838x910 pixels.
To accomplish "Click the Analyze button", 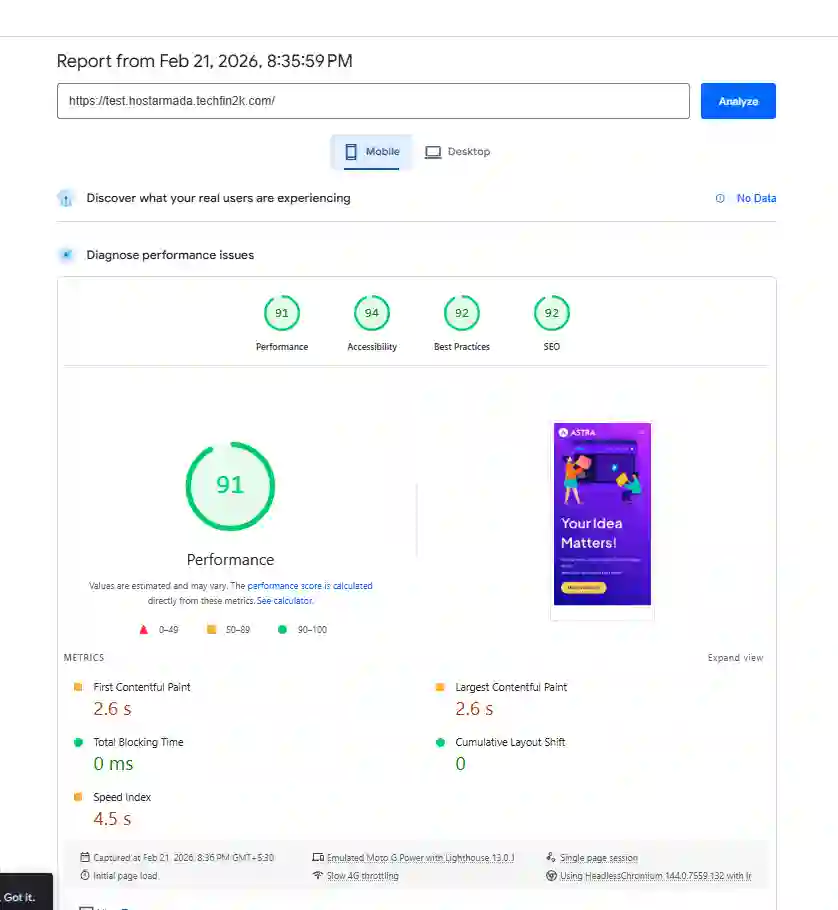I will click(x=738, y=101).
